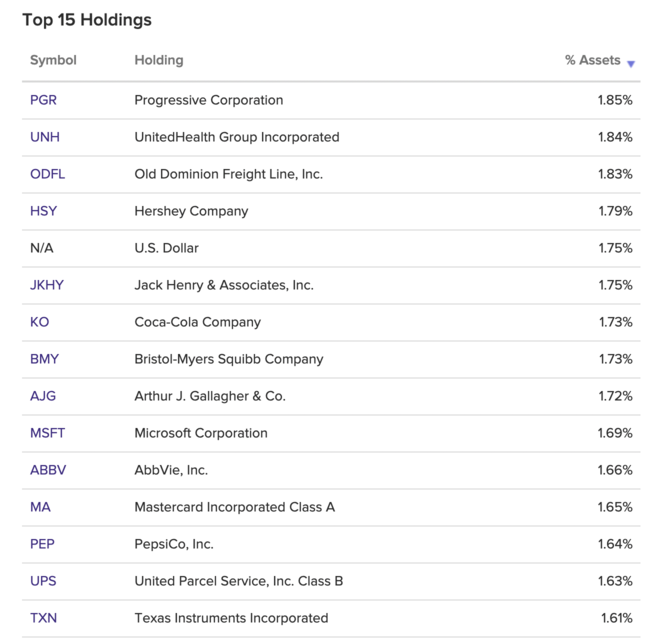Select the AJG ticker link
The image size is (658, 642).
click(x=43, y=396)
